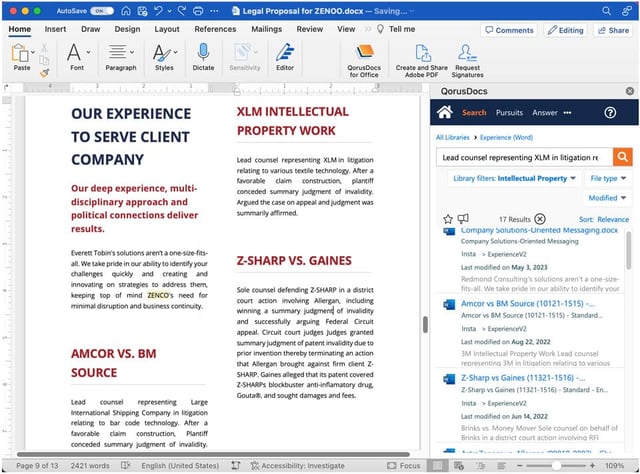640x474 pixels.
Task: Switch to the Mailings tab
Action: (x=267, y=29)
